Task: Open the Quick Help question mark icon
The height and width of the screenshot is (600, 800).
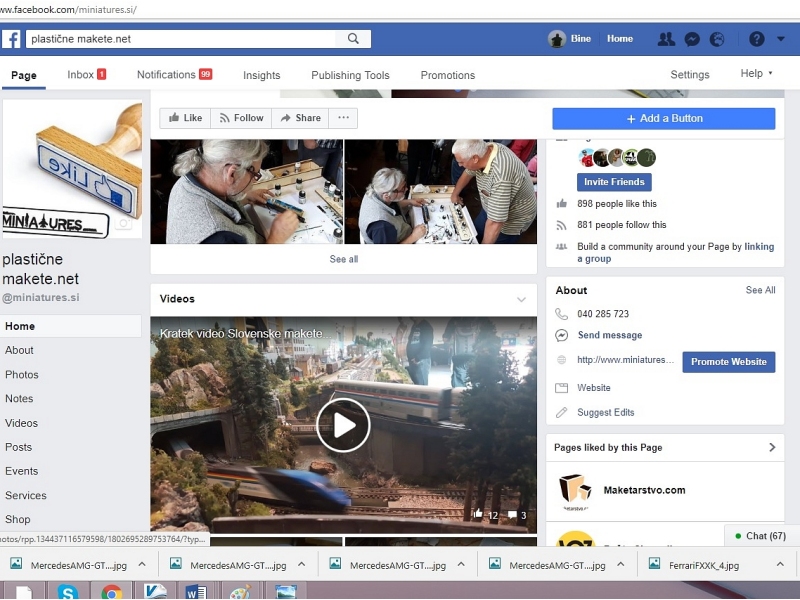Action: (x=757, y=39)
